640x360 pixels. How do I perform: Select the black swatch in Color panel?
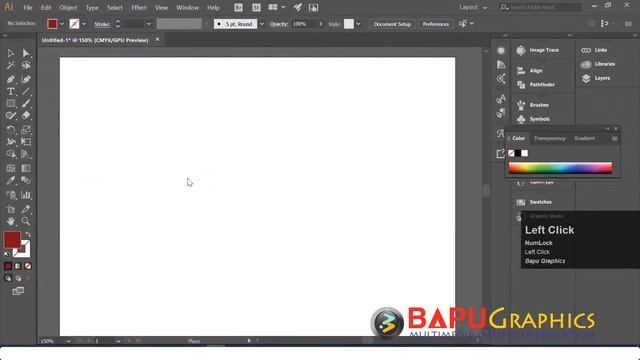pyautogui.click(x=518, y=153)
